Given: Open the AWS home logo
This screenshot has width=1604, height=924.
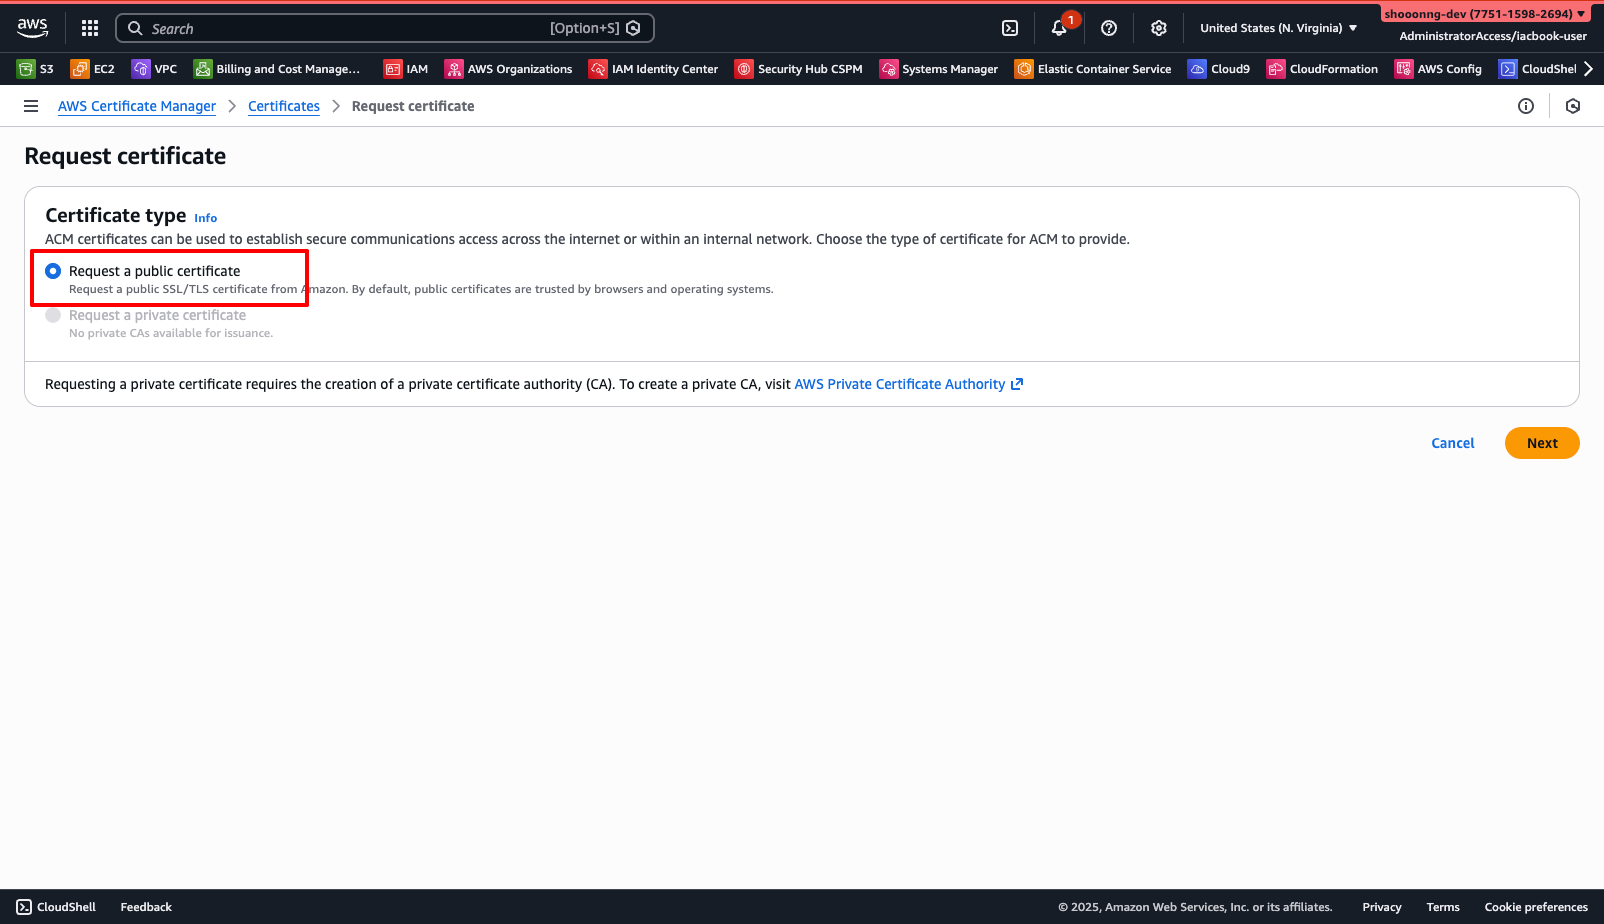Looking at the screenshot, I should pos(32,28).
